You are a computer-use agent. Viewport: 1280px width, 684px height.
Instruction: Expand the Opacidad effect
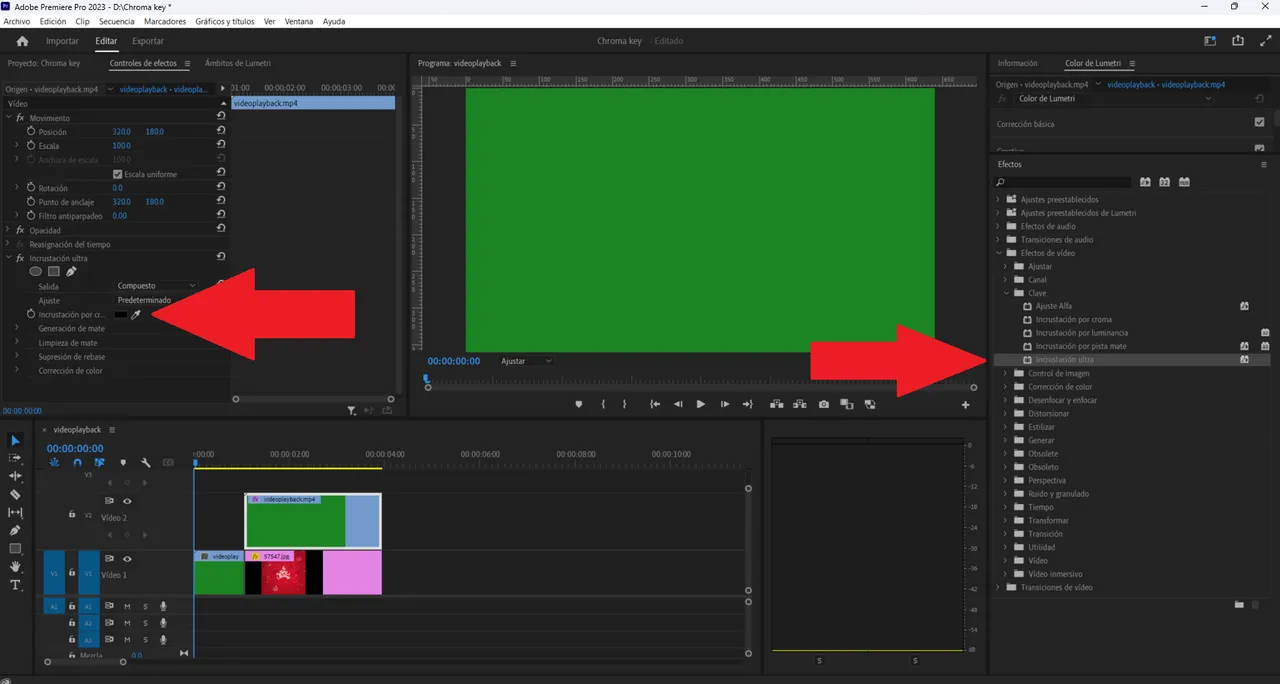click(8, 230)
